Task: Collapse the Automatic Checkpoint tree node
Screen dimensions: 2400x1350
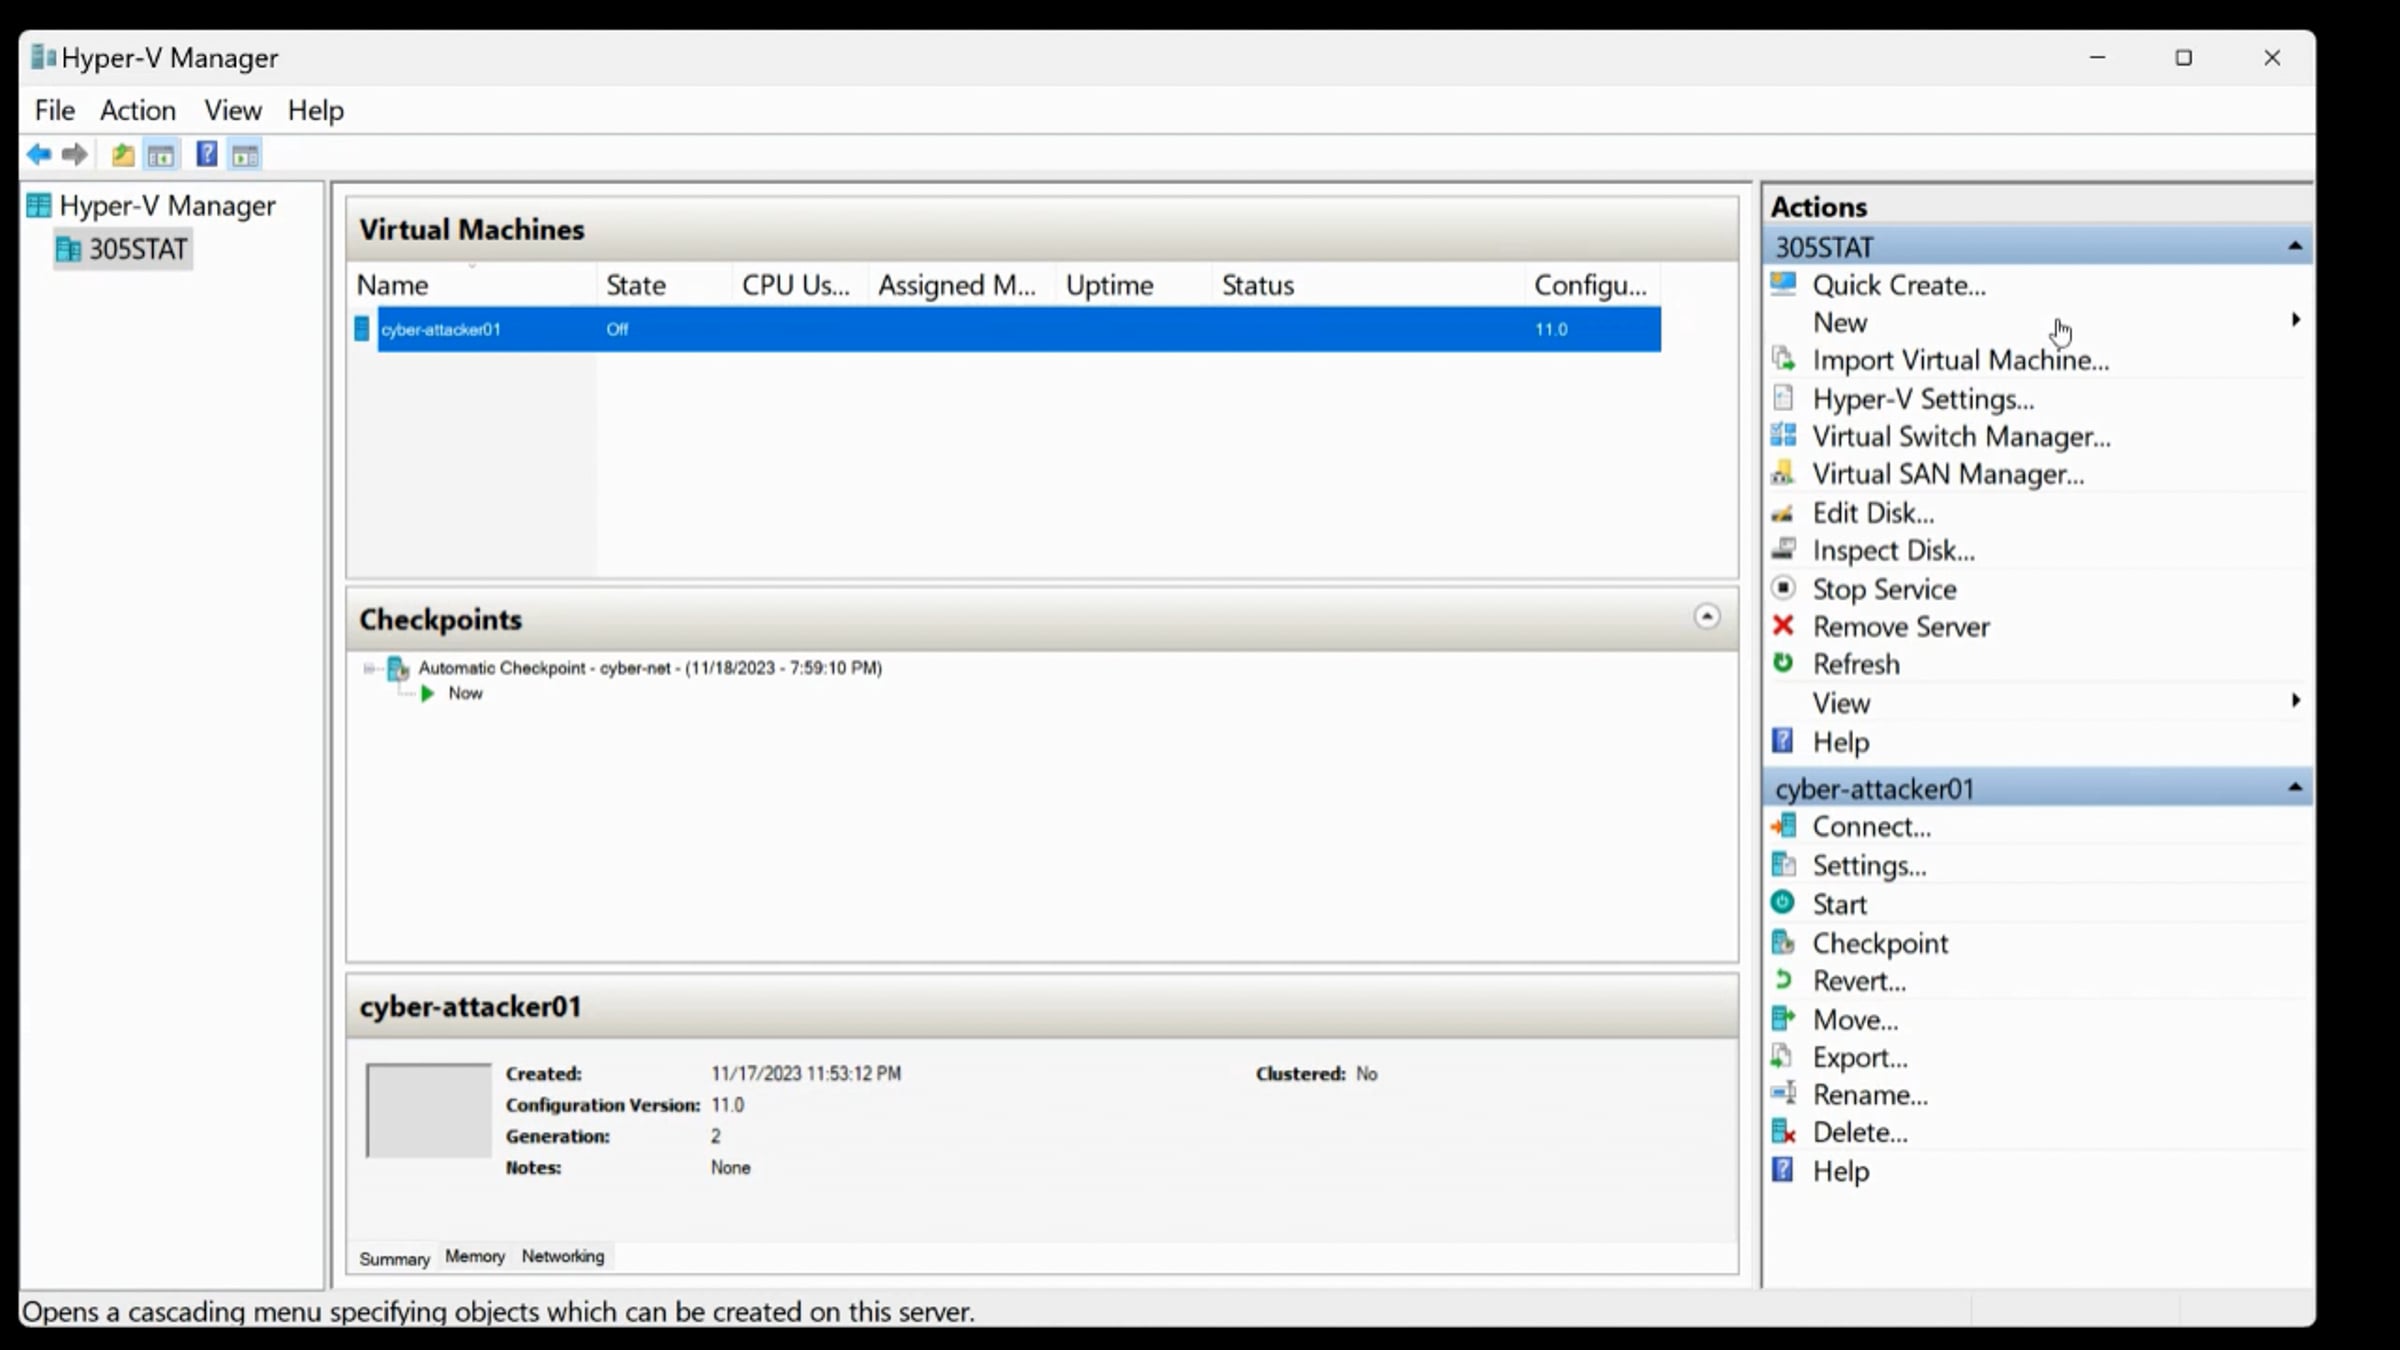Action: pyautogui.click(x=369, y=668)
